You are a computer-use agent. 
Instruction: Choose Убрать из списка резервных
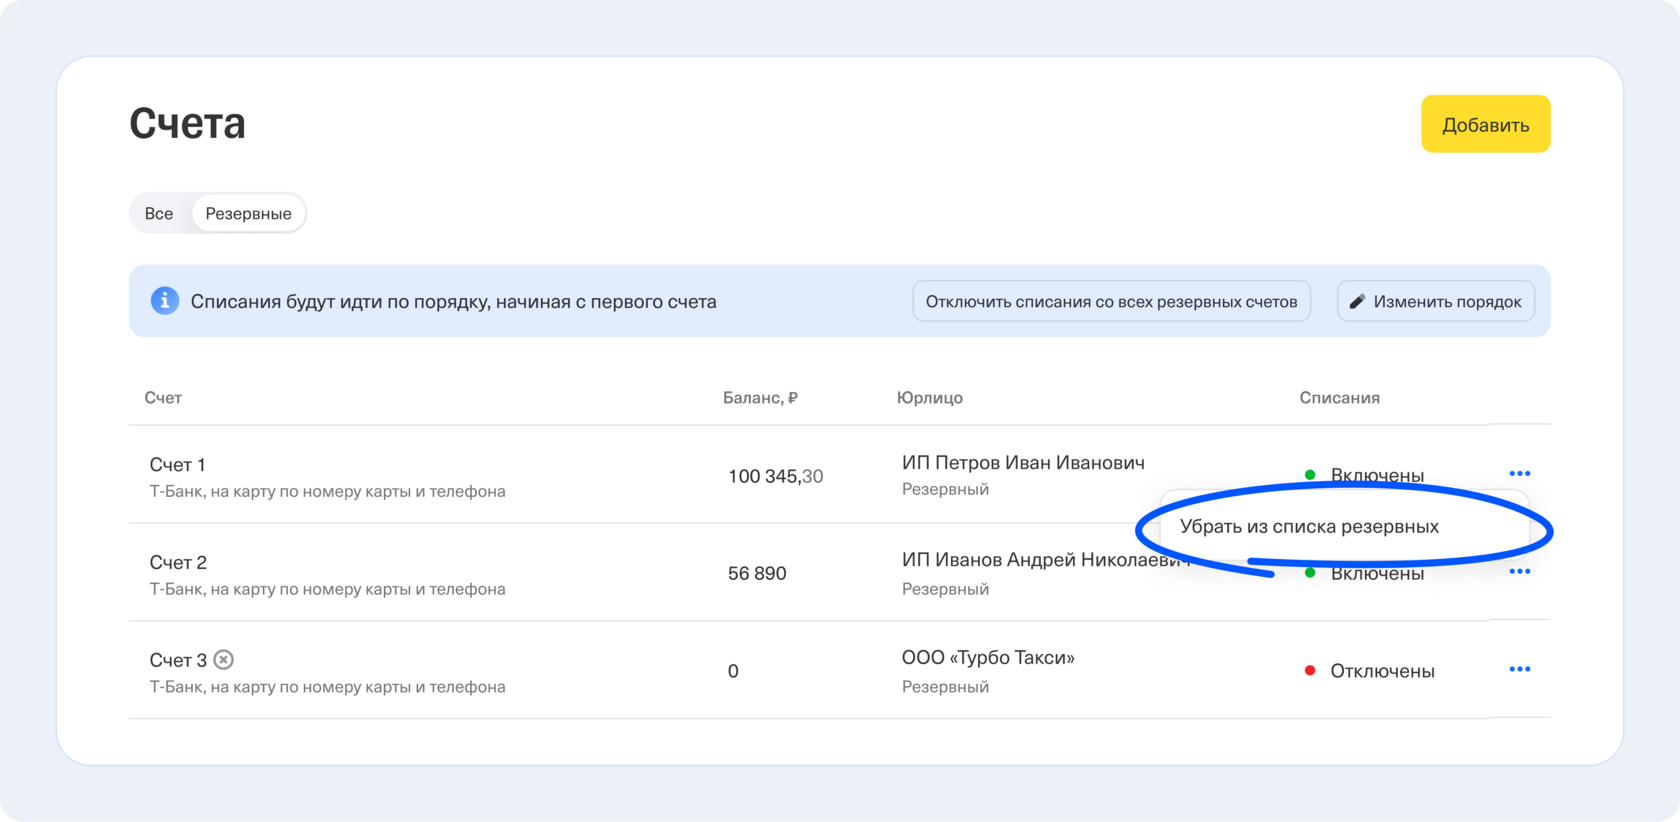point(1309,527)
